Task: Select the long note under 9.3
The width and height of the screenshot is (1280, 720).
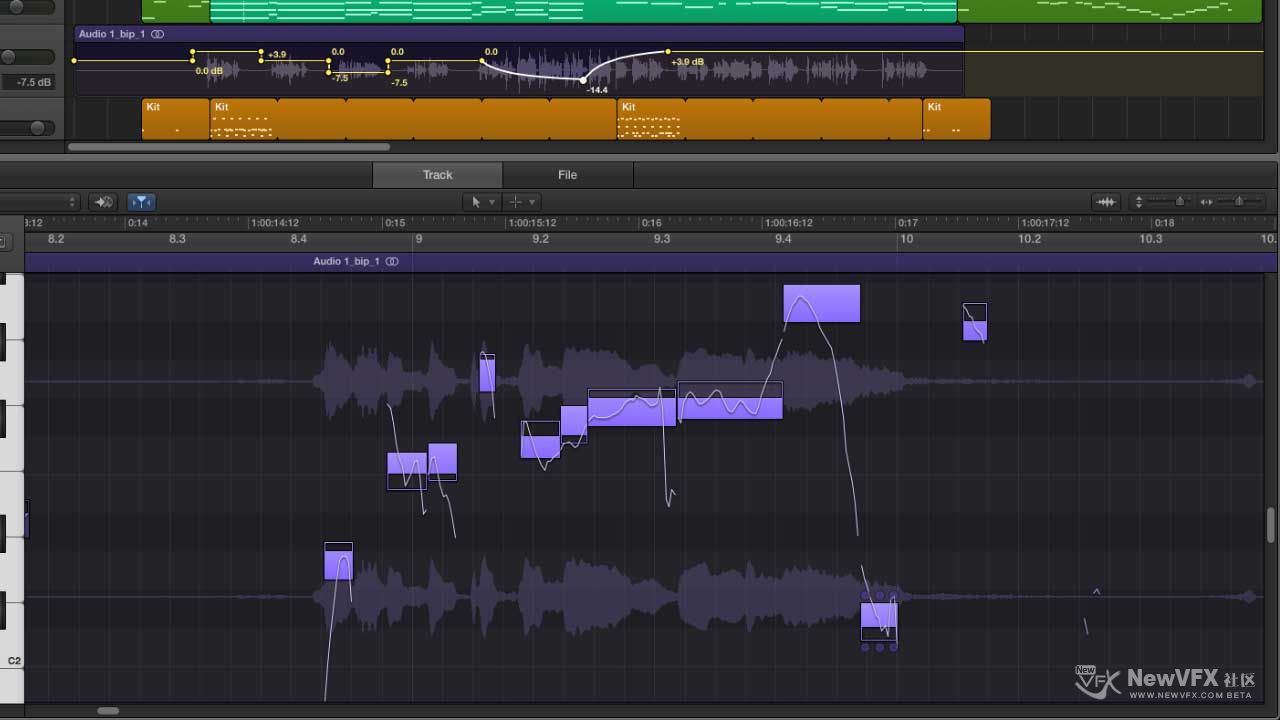Action: [x=632, y=408]
